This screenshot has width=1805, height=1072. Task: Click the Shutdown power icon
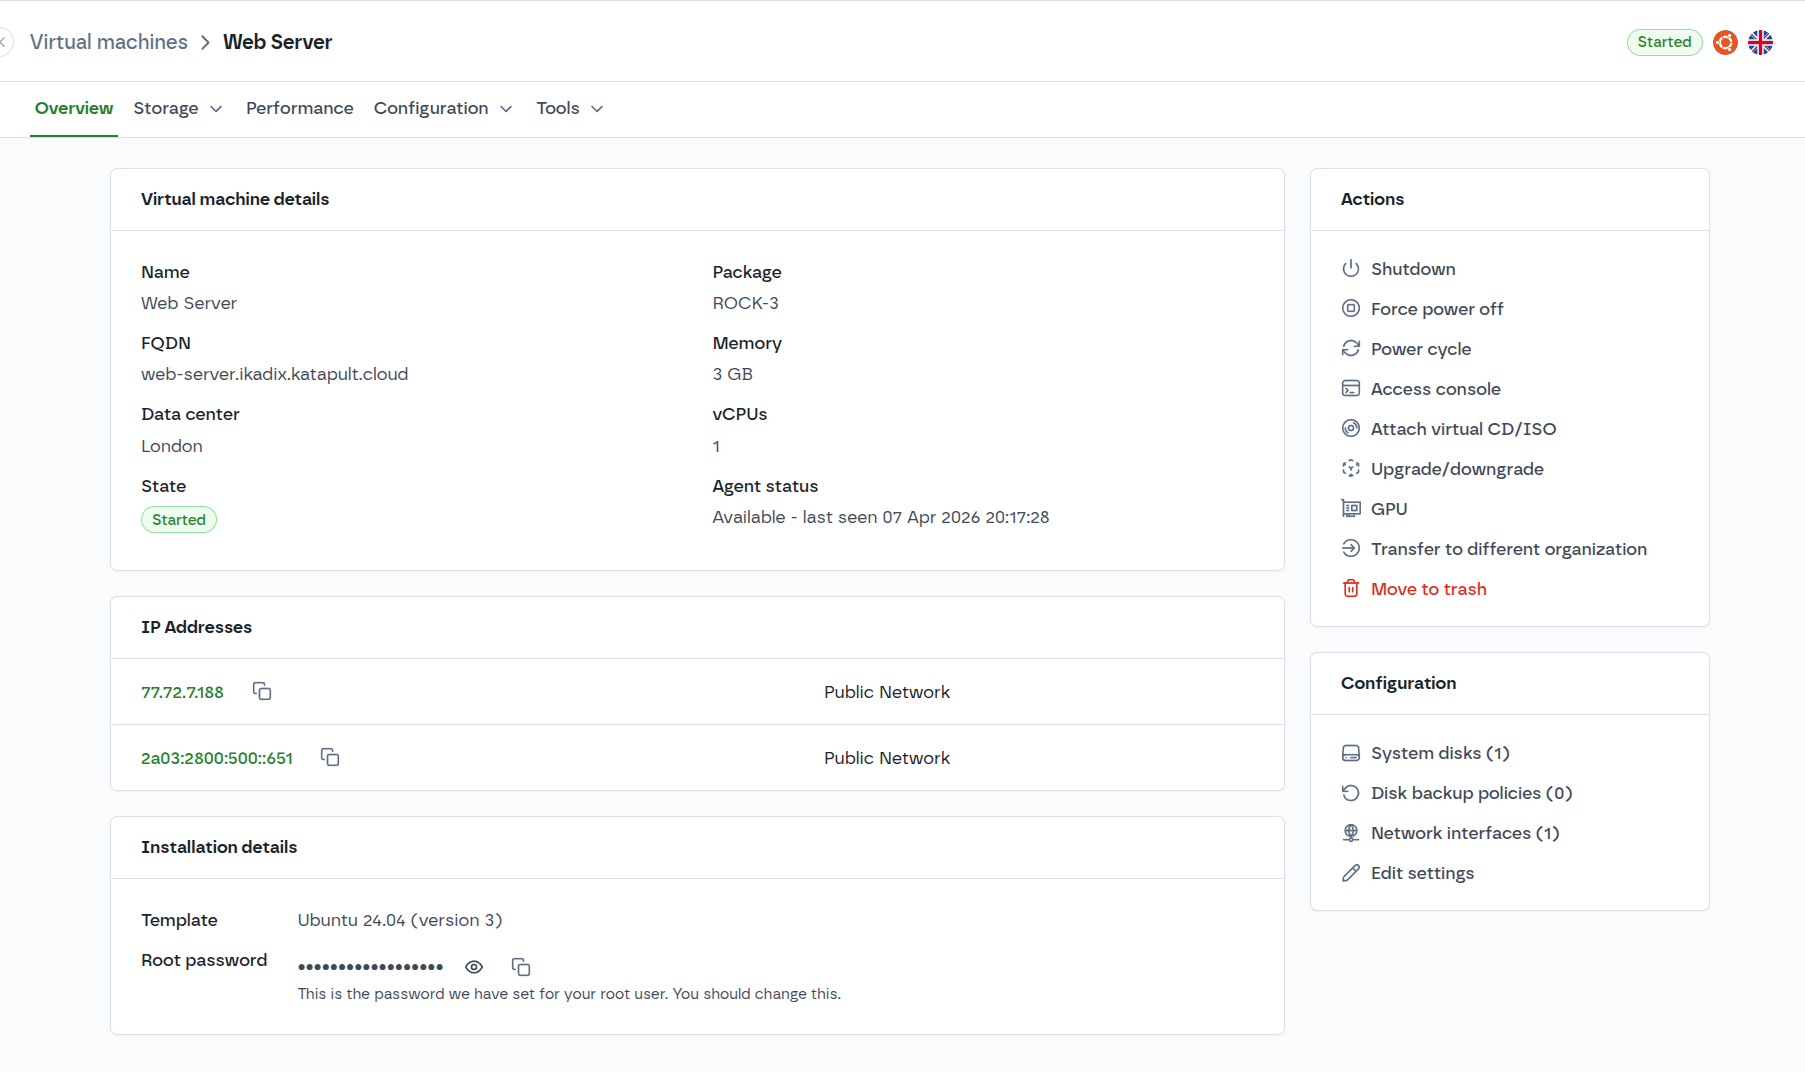tap(1351, 268)
